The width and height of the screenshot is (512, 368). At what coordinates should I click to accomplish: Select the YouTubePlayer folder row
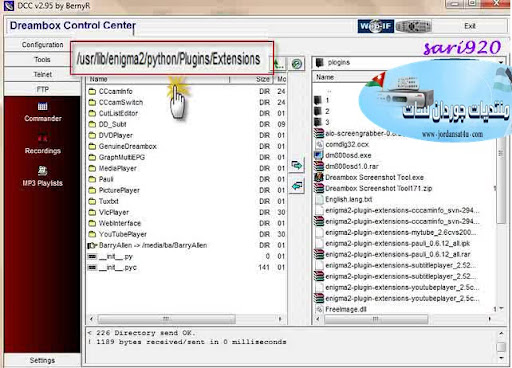coord(186,234)
